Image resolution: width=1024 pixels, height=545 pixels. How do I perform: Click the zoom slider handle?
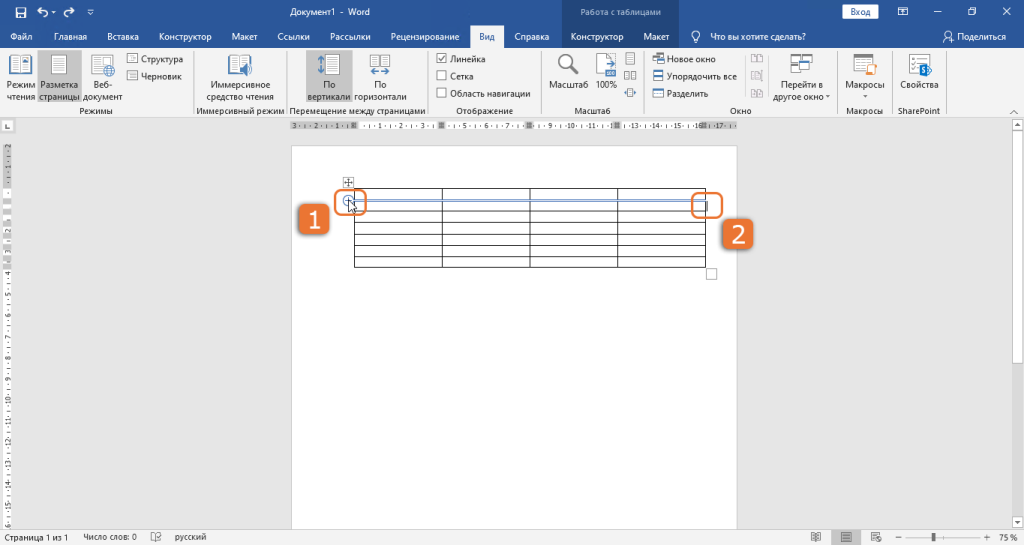pyautogui.click(x=933, y=537)
